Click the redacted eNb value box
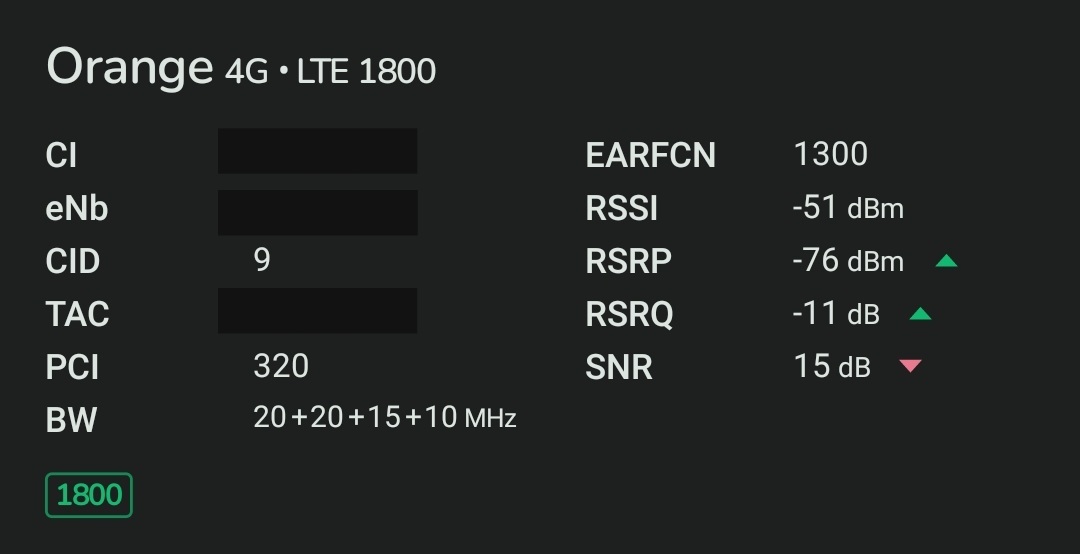This screenshot has width=1080, height=554. (x=317, y=212)
